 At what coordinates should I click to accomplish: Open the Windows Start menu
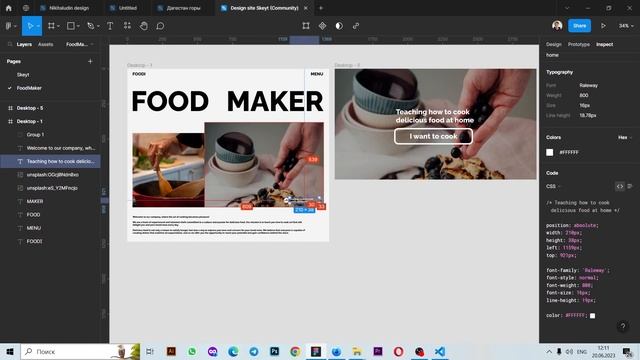coord(10,351)
